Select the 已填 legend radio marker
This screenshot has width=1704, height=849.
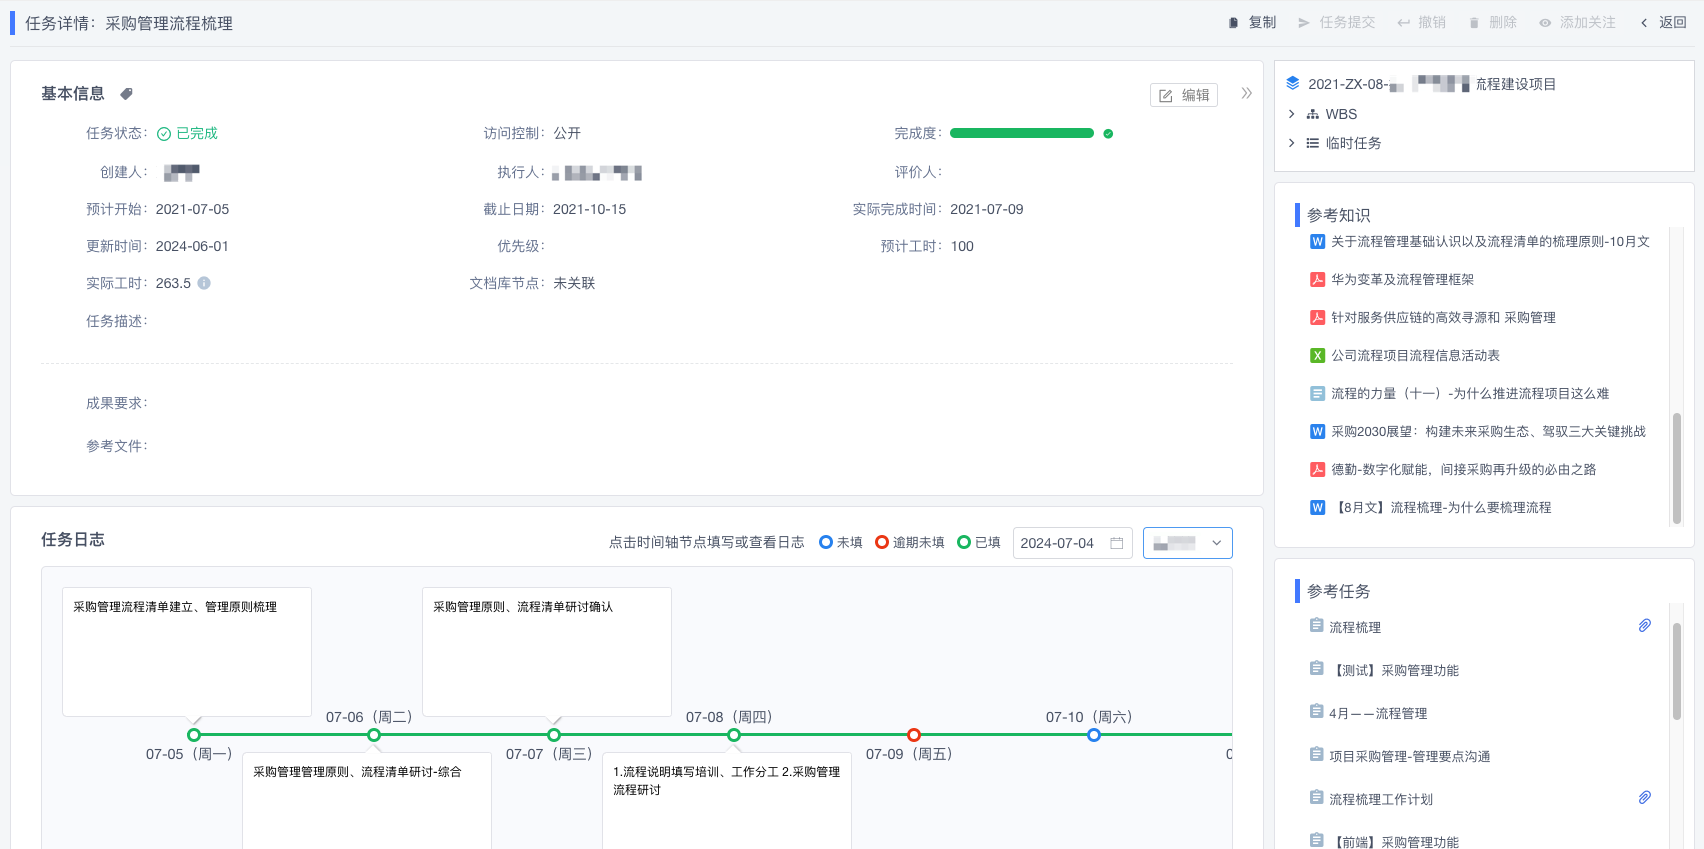(x=964, y=542)
